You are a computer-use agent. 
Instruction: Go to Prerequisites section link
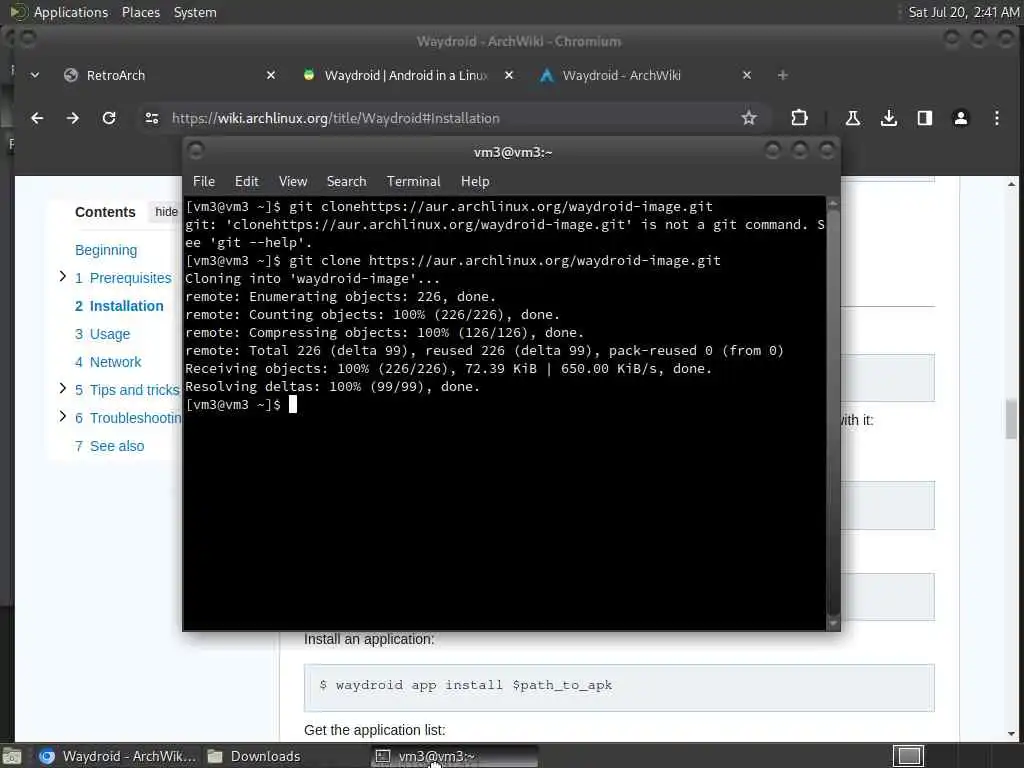click(x=123, y=278)
